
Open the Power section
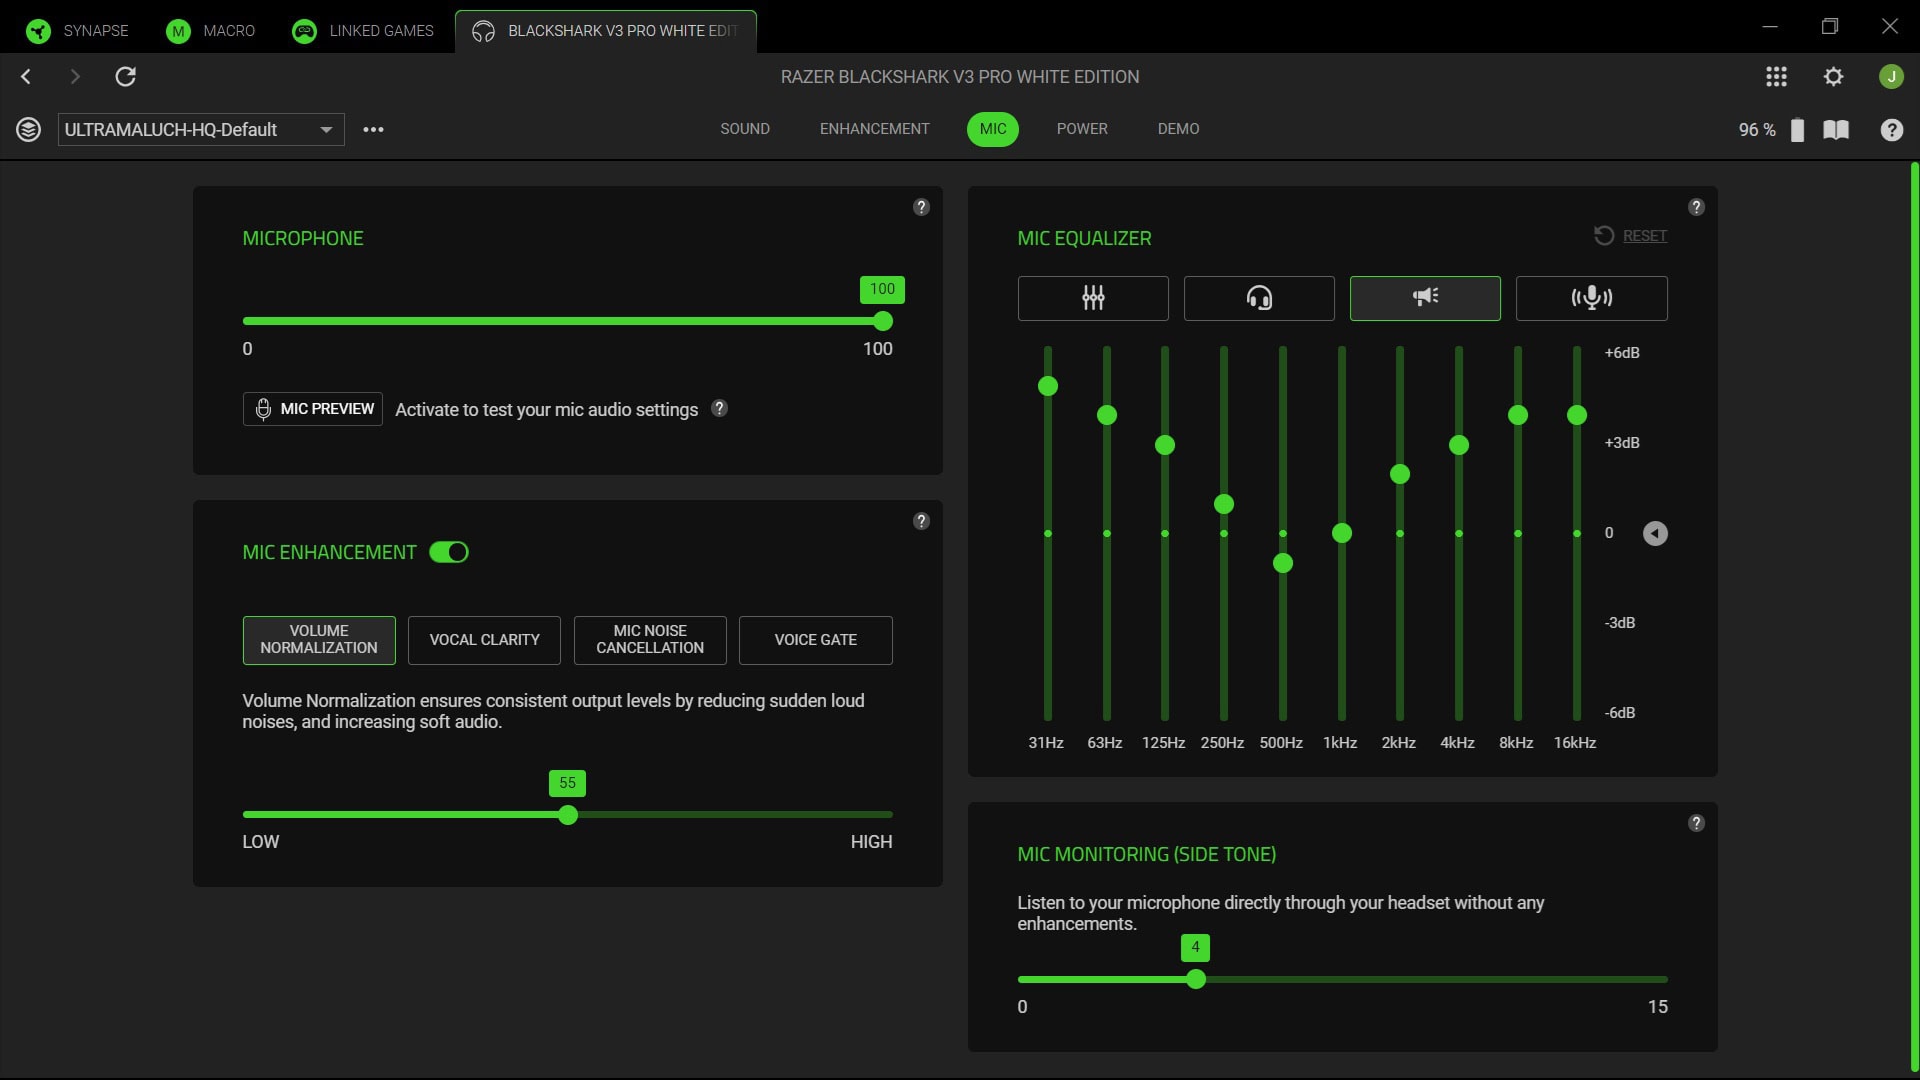tap(1082, 129)
